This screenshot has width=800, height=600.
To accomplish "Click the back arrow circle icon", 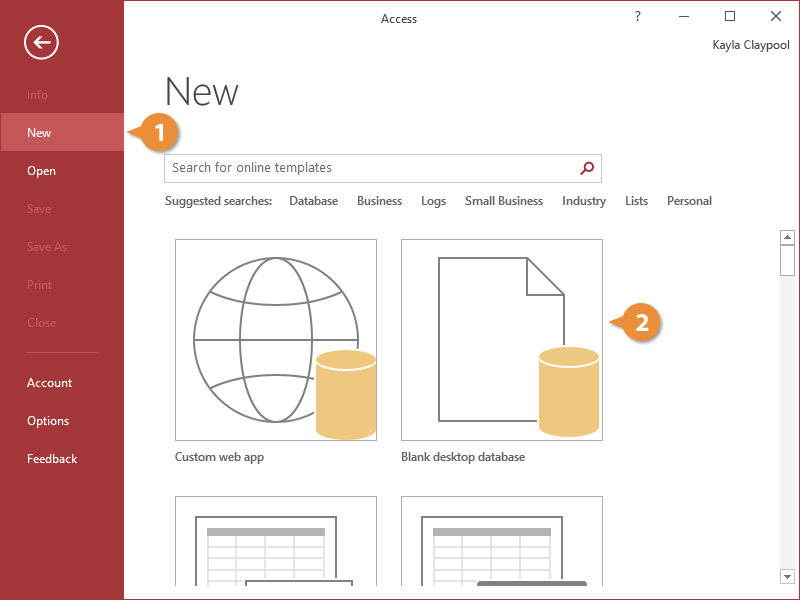I will click(x=42, y=42).
